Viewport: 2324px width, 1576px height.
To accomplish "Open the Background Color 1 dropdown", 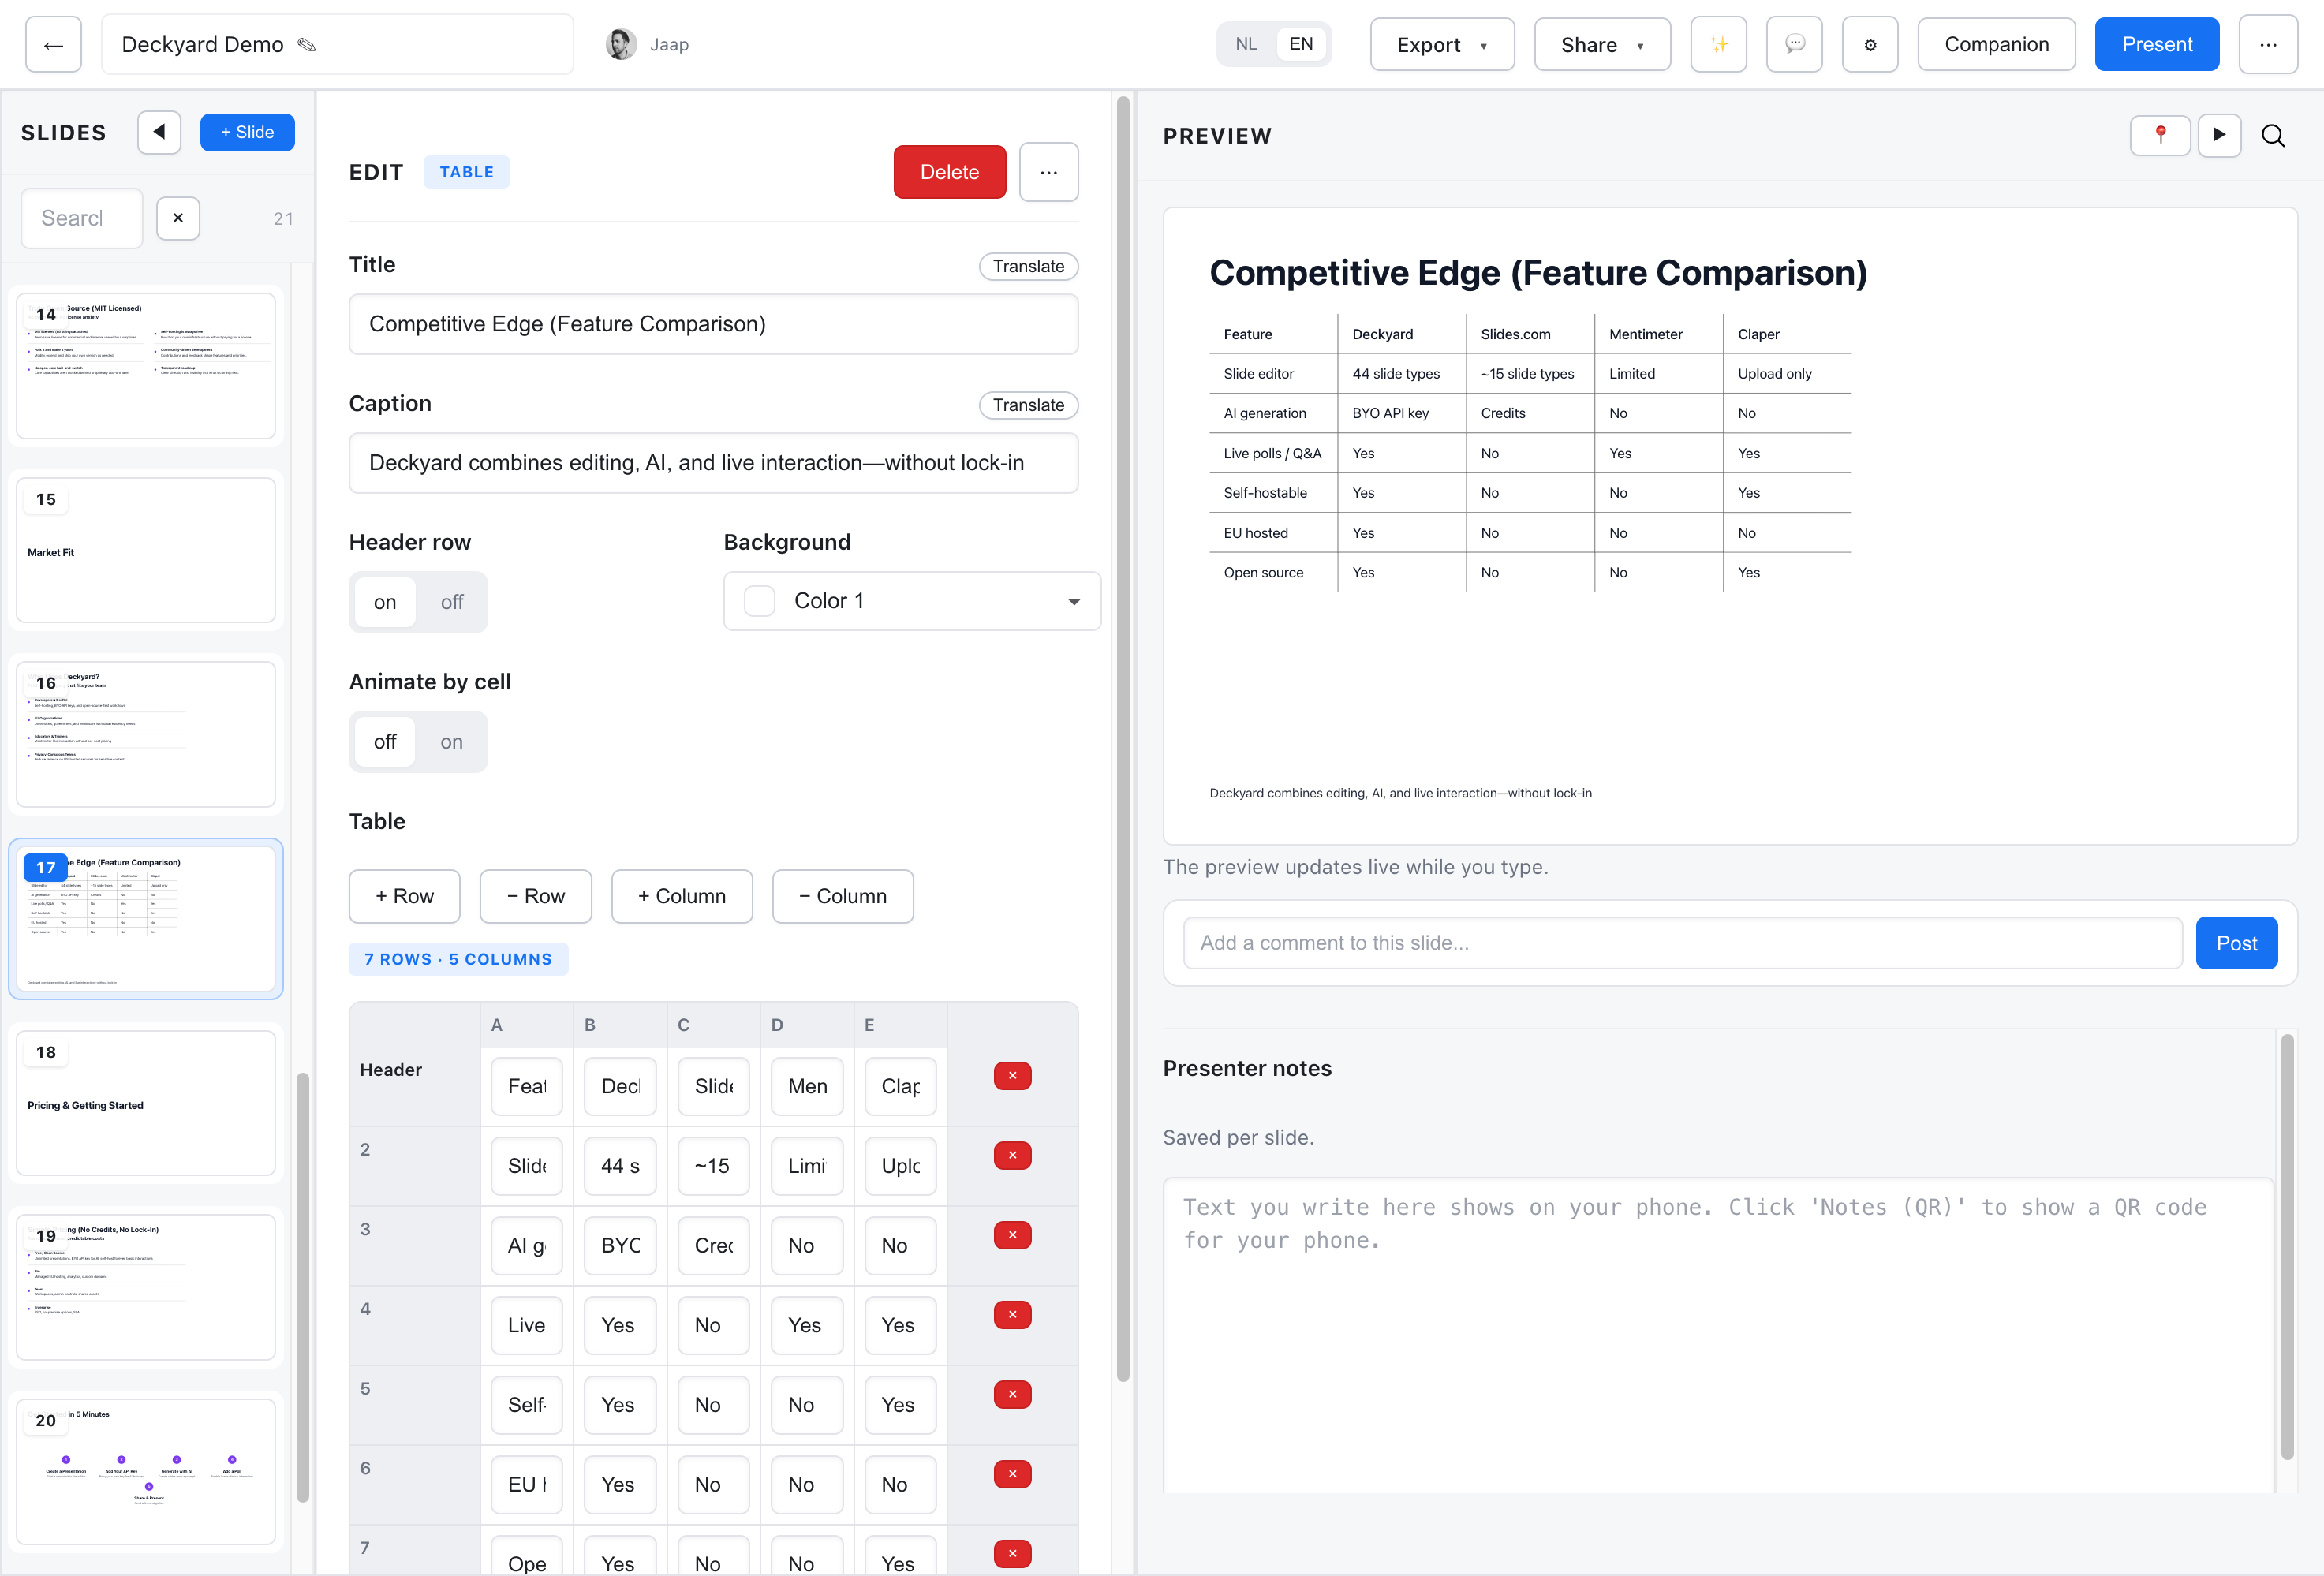I will pyautogui.click(x=912, y=601).
